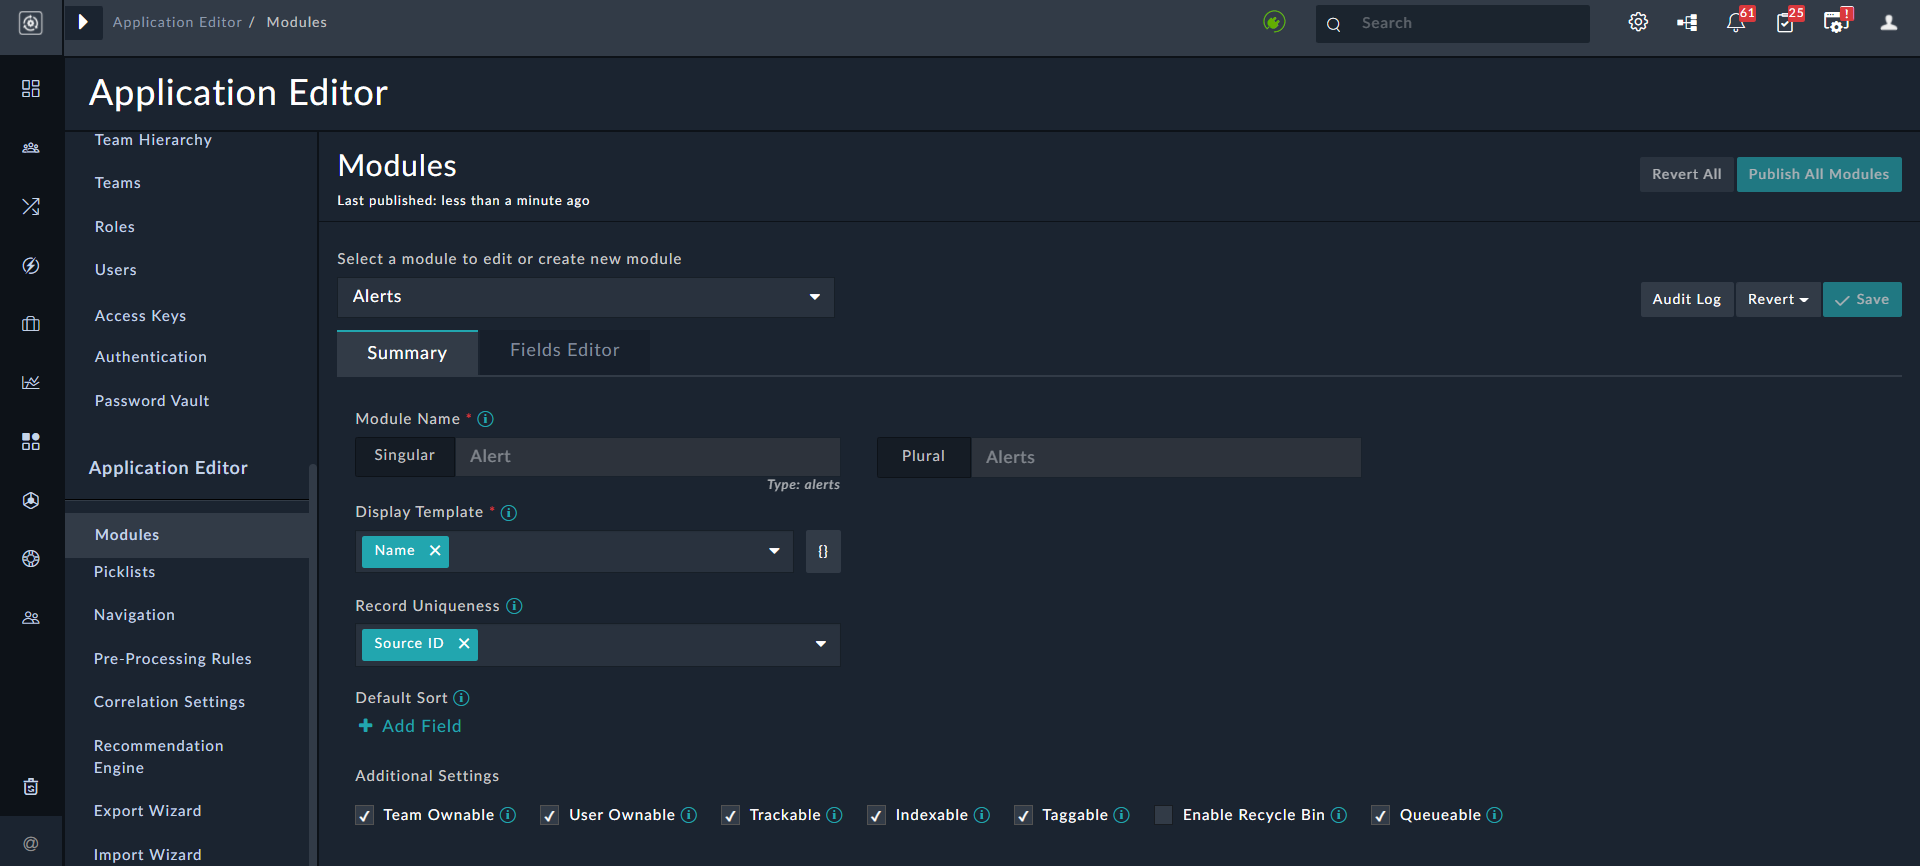The height and width of the screenshot is (866, 1920).
Task: Click the Plural module name field
Action: pos(1166,457)
